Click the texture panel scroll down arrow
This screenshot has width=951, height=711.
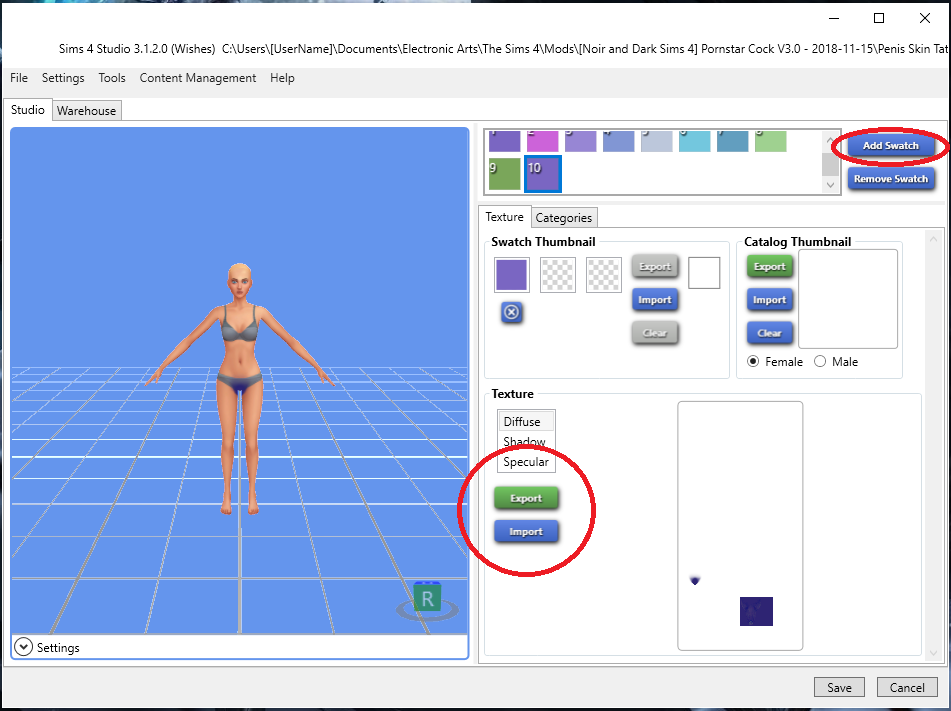(x=933, y=653)
